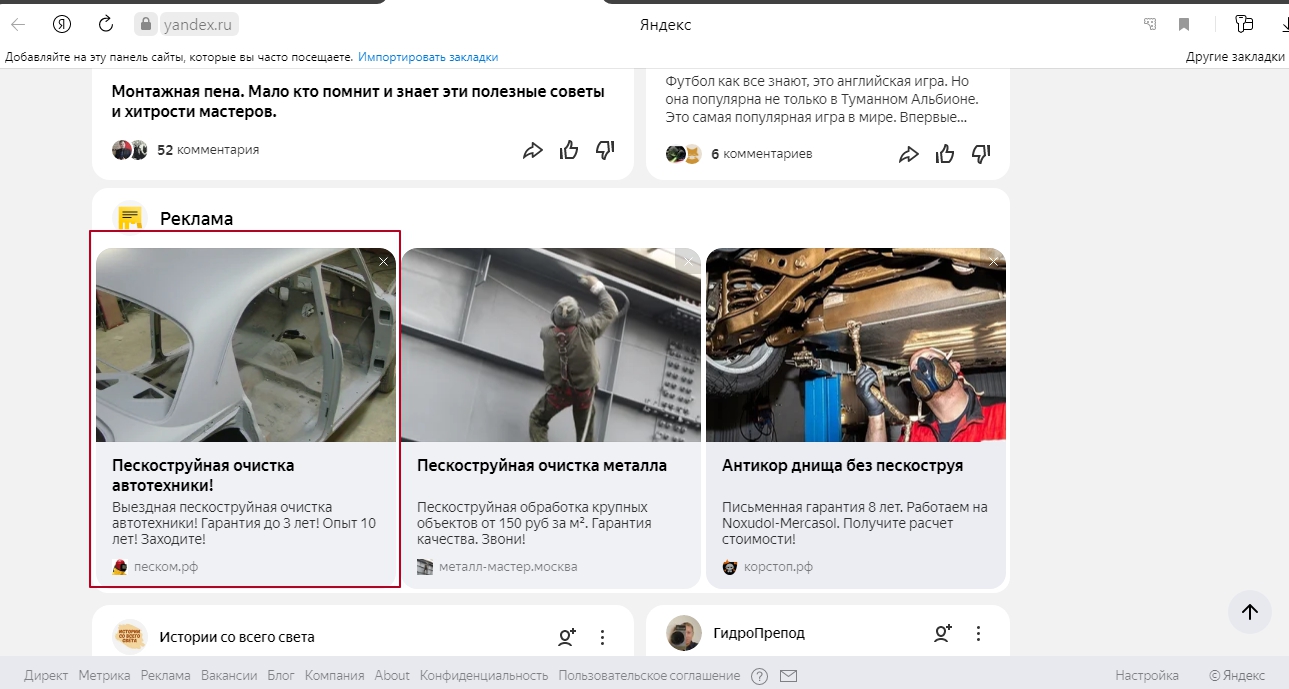Open Другие закладки folder

(x=1235, y=57)
